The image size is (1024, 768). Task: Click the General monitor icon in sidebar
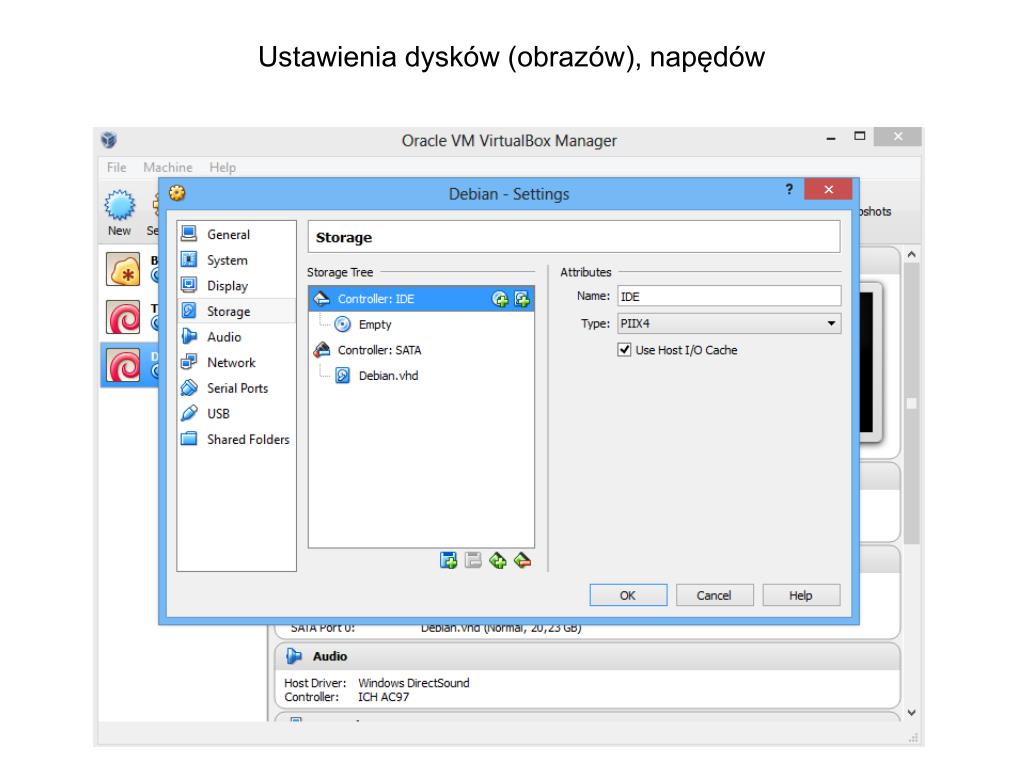click(x=189, y=234)
